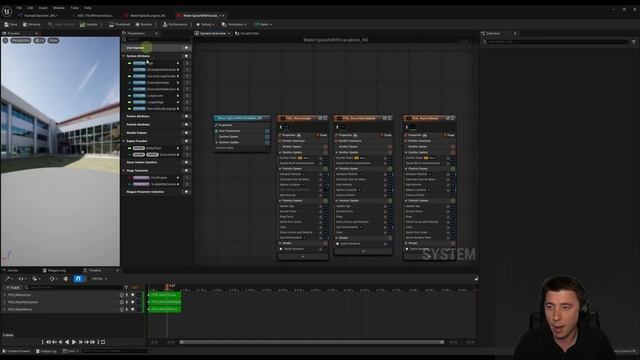Click the Perspective viewport mode button

click(20, 40)
